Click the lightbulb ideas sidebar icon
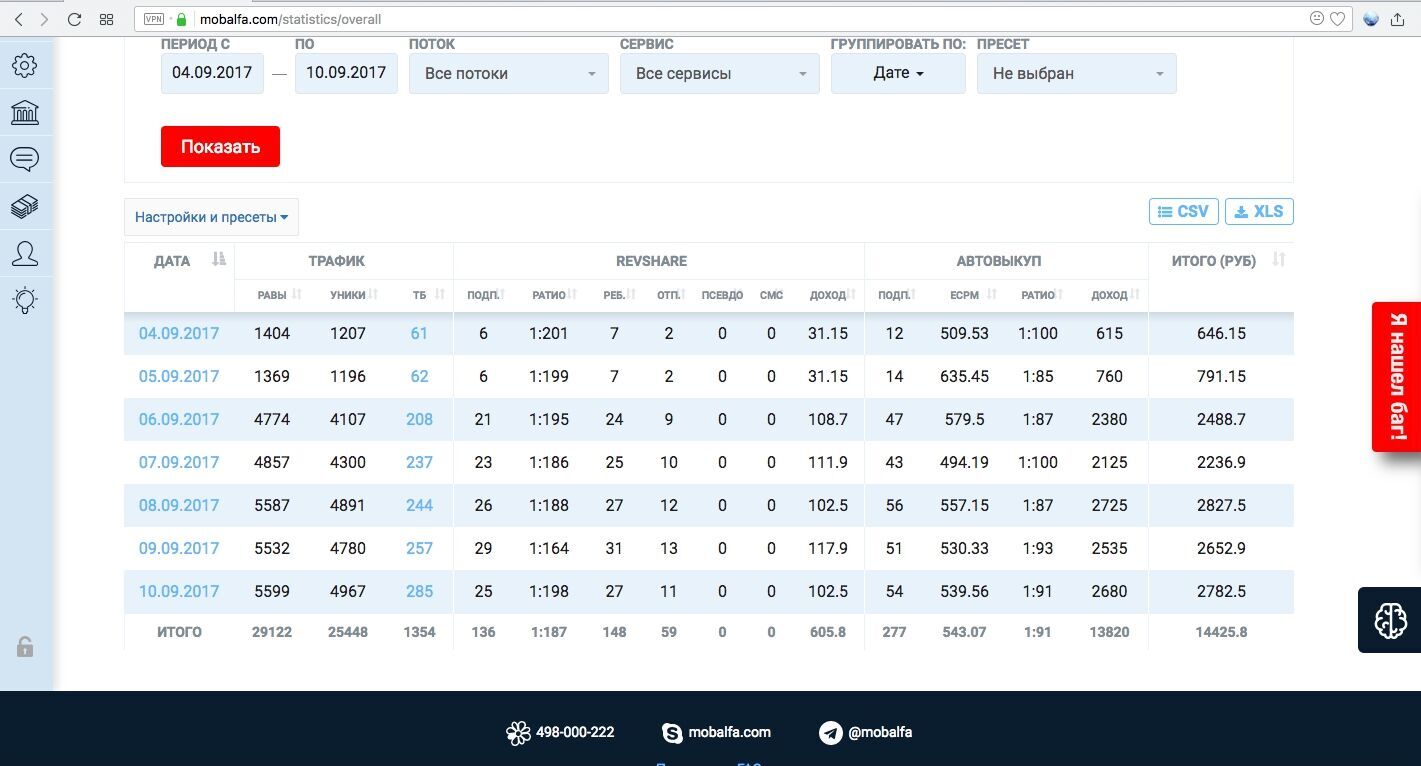This screenshot has width=1421, height=766. click(x=25, y=300)
